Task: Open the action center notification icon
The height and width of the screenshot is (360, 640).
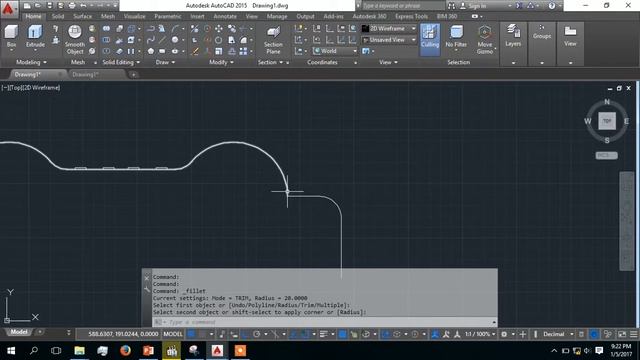Action: click(599, 351)
